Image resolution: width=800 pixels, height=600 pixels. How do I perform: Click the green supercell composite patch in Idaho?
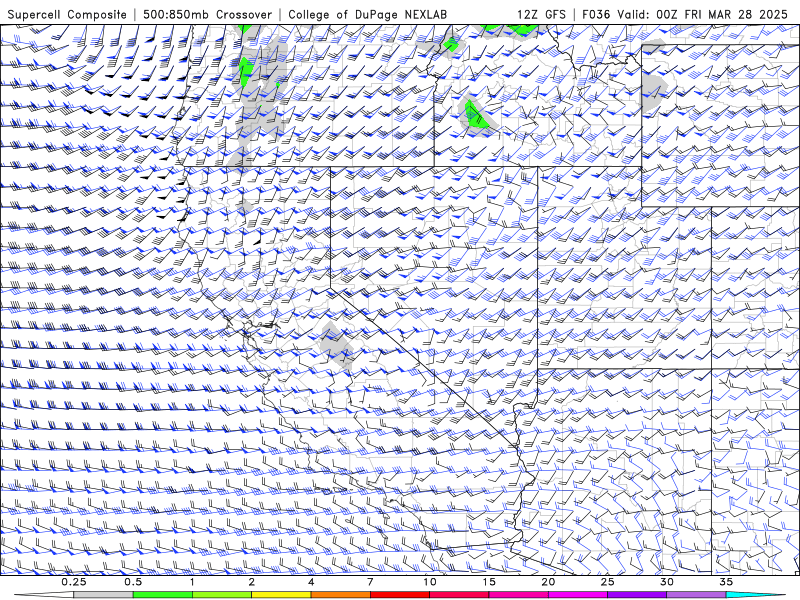pyautogui.click(x=476, y=116)
